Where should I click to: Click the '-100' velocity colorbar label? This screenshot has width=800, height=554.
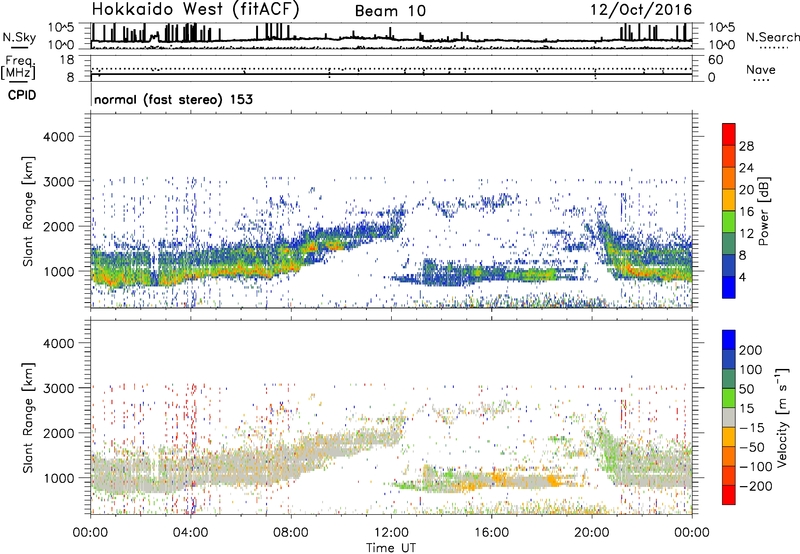click(756, 467)
